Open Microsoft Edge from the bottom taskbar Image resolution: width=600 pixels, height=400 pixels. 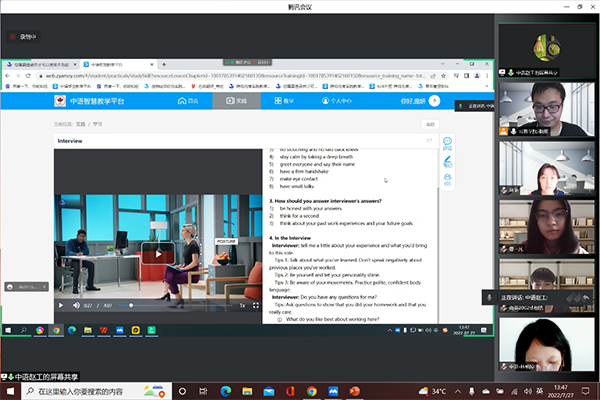[226, 391]
